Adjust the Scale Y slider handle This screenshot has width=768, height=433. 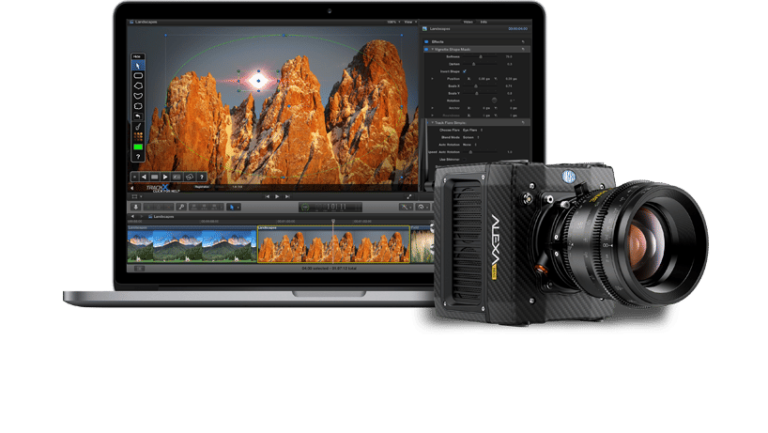click(x=477, y=94)
